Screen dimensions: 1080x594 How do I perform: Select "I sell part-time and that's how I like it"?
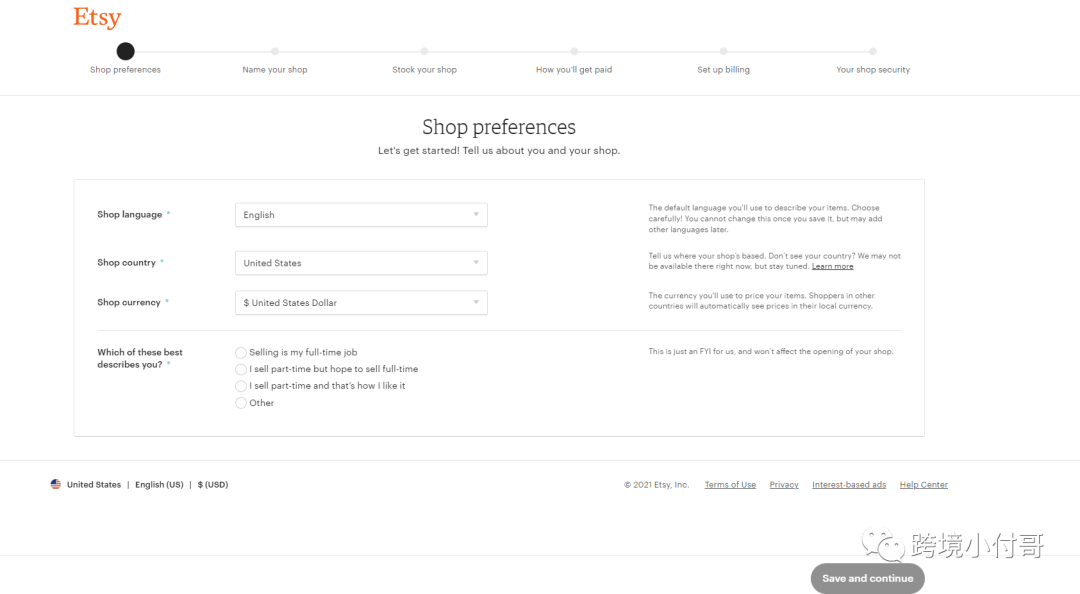click(x=241, y=386)
